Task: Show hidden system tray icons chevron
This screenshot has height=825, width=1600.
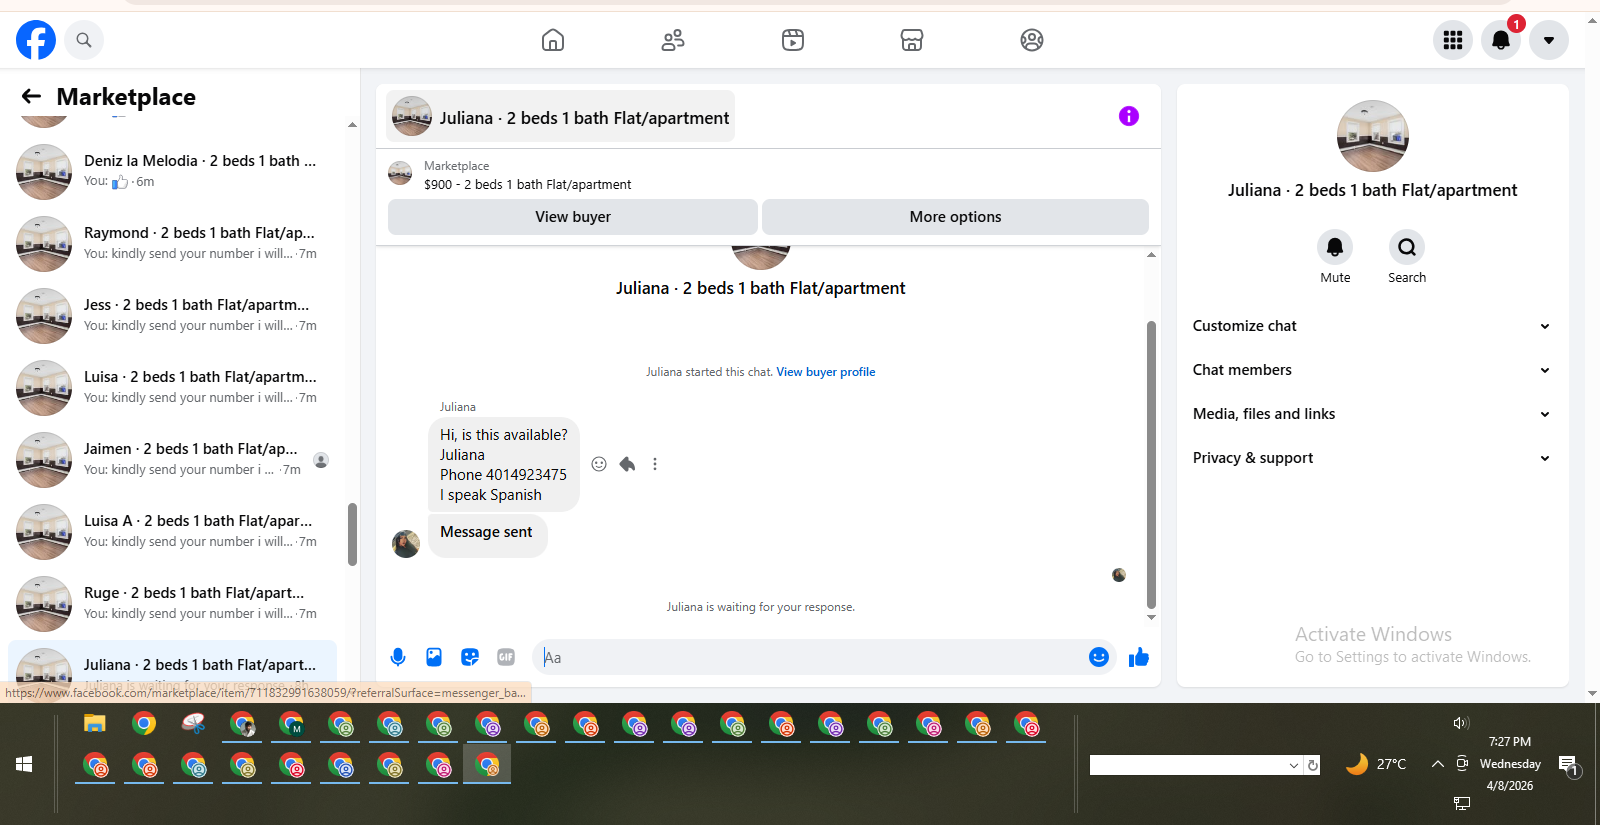Action: (1437, 764)
